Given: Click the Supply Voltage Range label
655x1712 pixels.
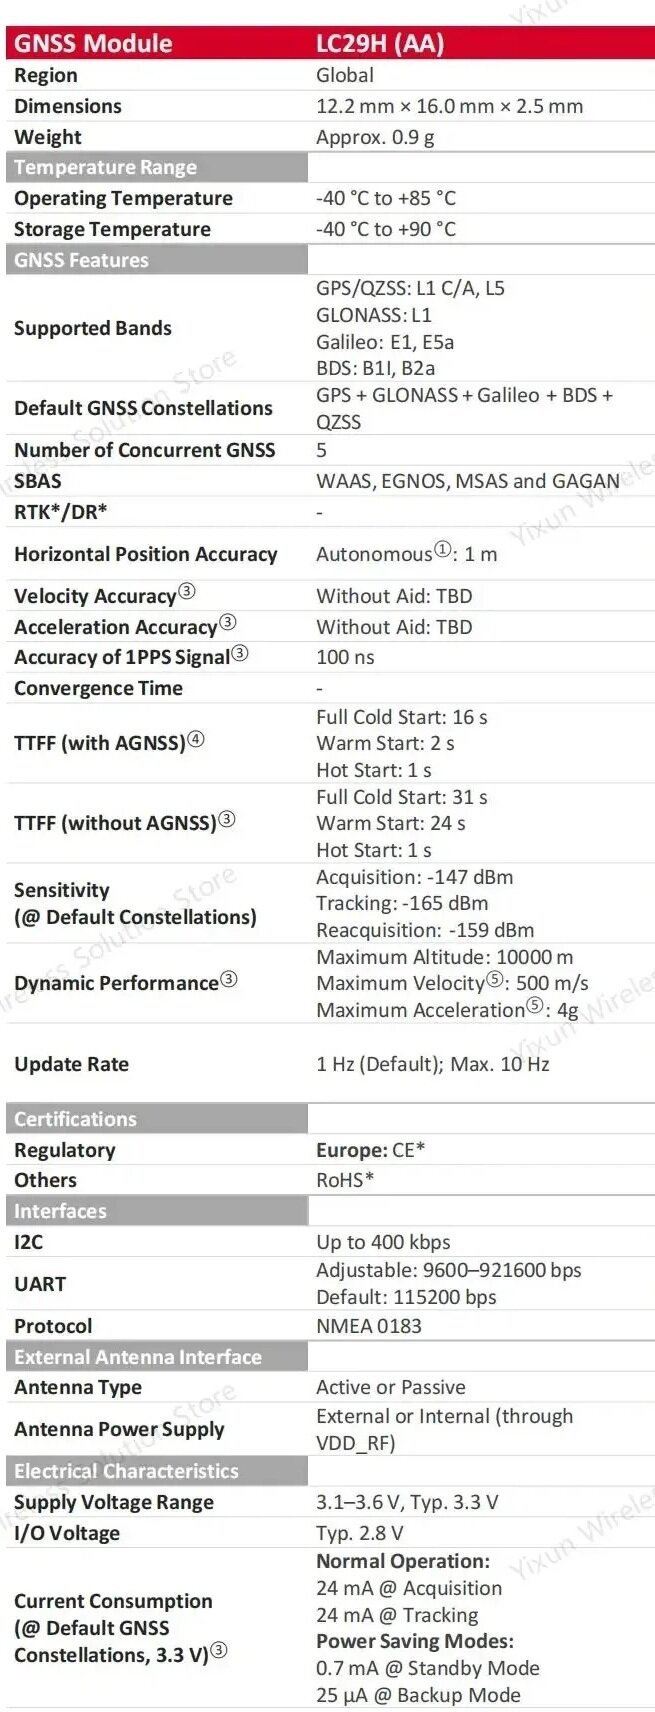Looking at the screenshot, I should tap(114, 1502).
